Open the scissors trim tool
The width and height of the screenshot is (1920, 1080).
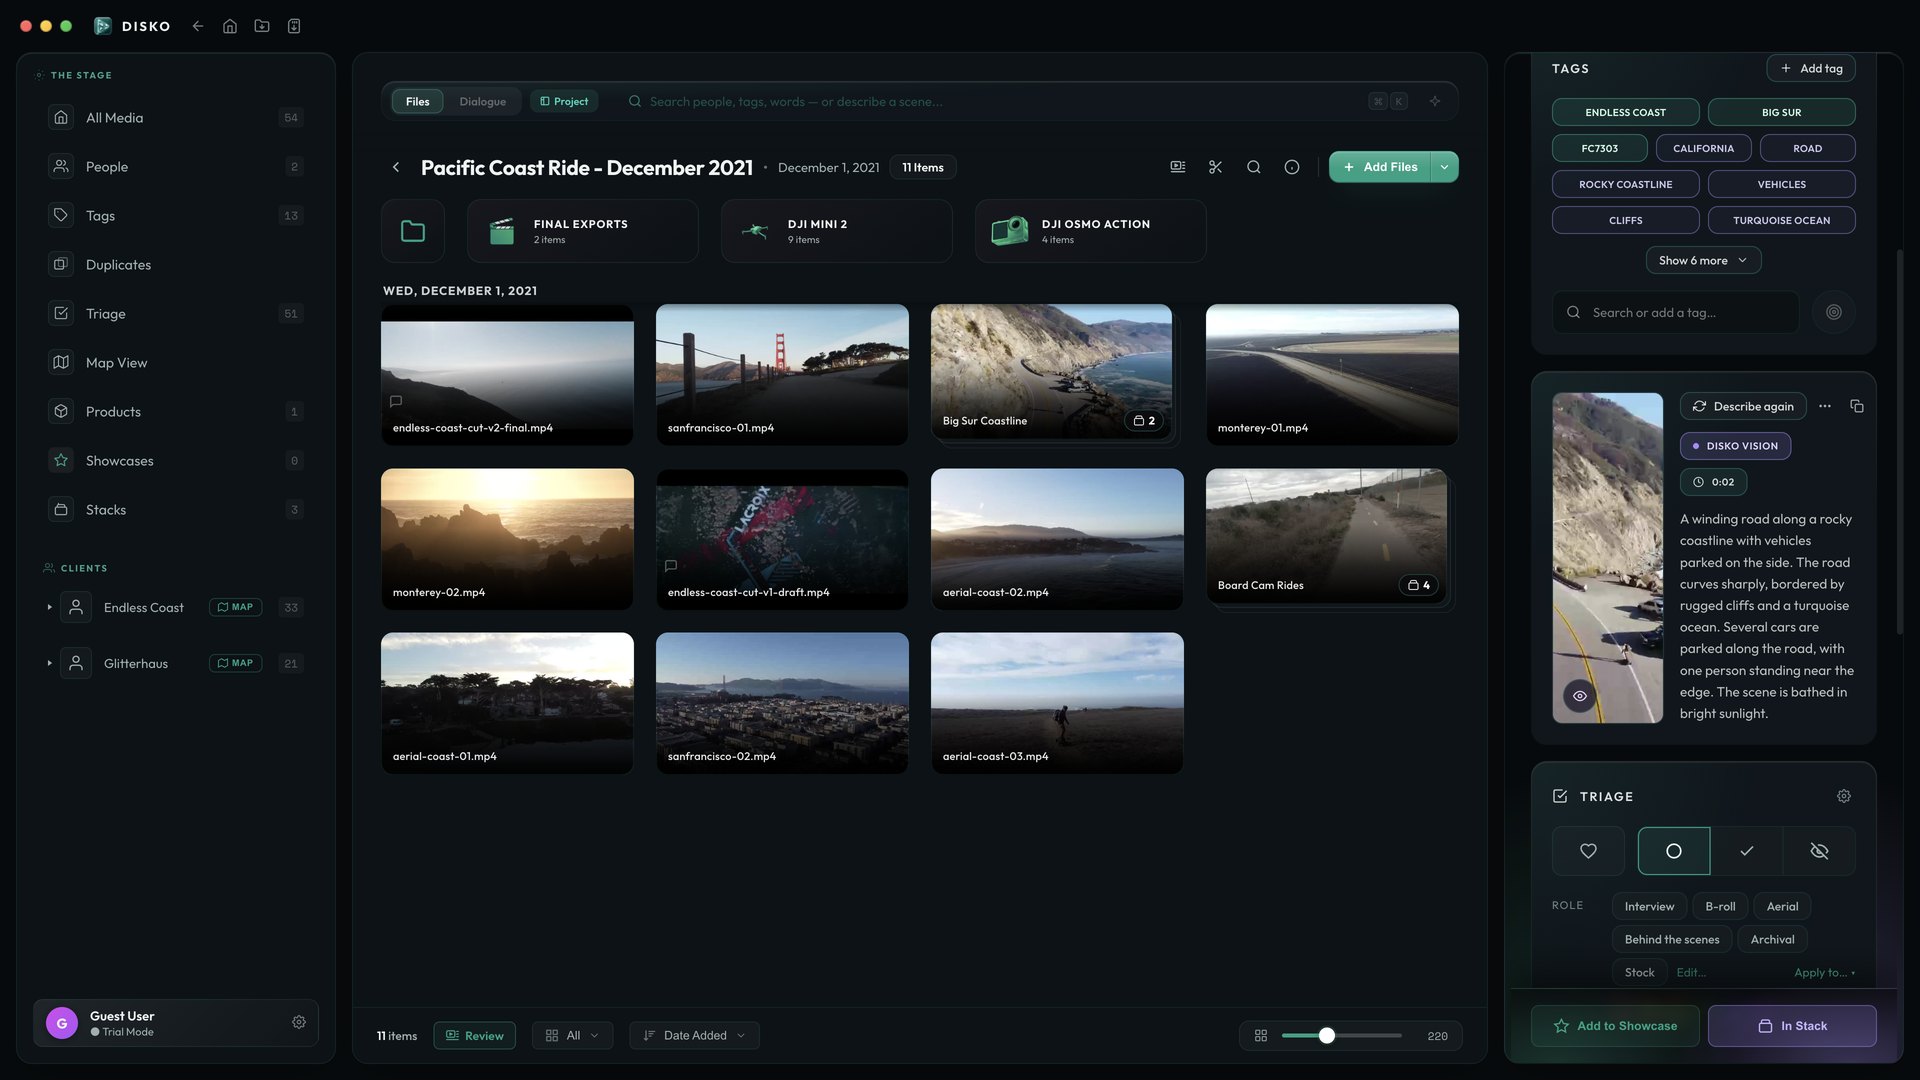click(x=1215, y=167)
